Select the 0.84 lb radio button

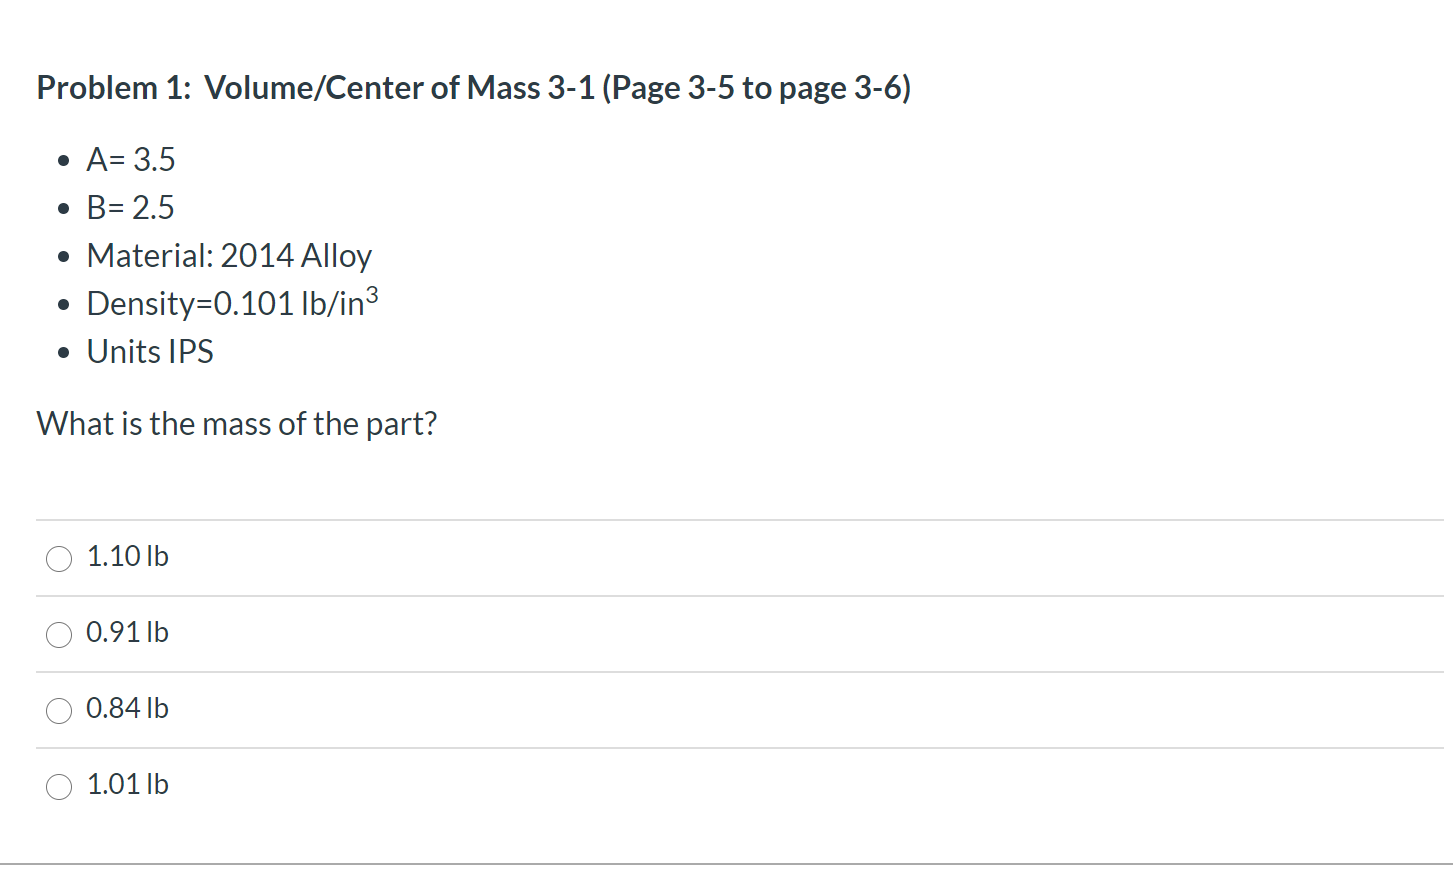pos(58,710)
